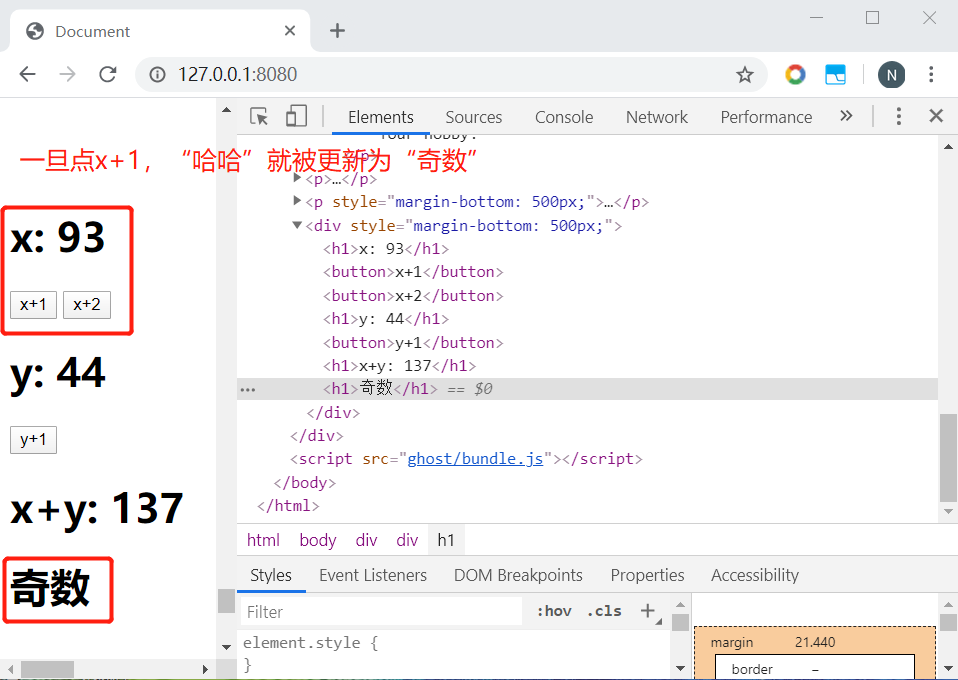Image resolution: width=958 pixels, height=680 pixels.
Task: Click the element.style rule text
Action: [x=310, y=643]
